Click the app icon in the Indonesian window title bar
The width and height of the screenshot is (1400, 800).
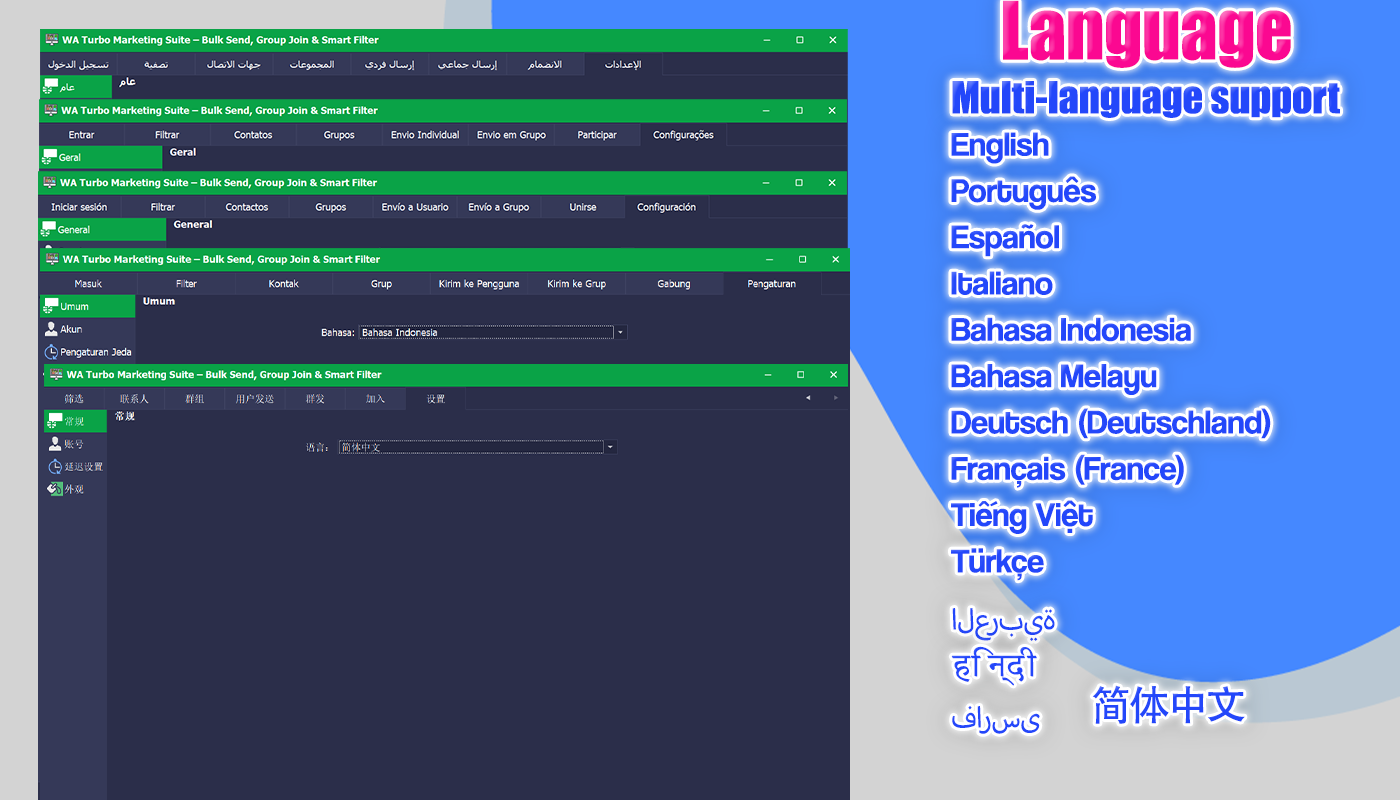coord(52,259)
